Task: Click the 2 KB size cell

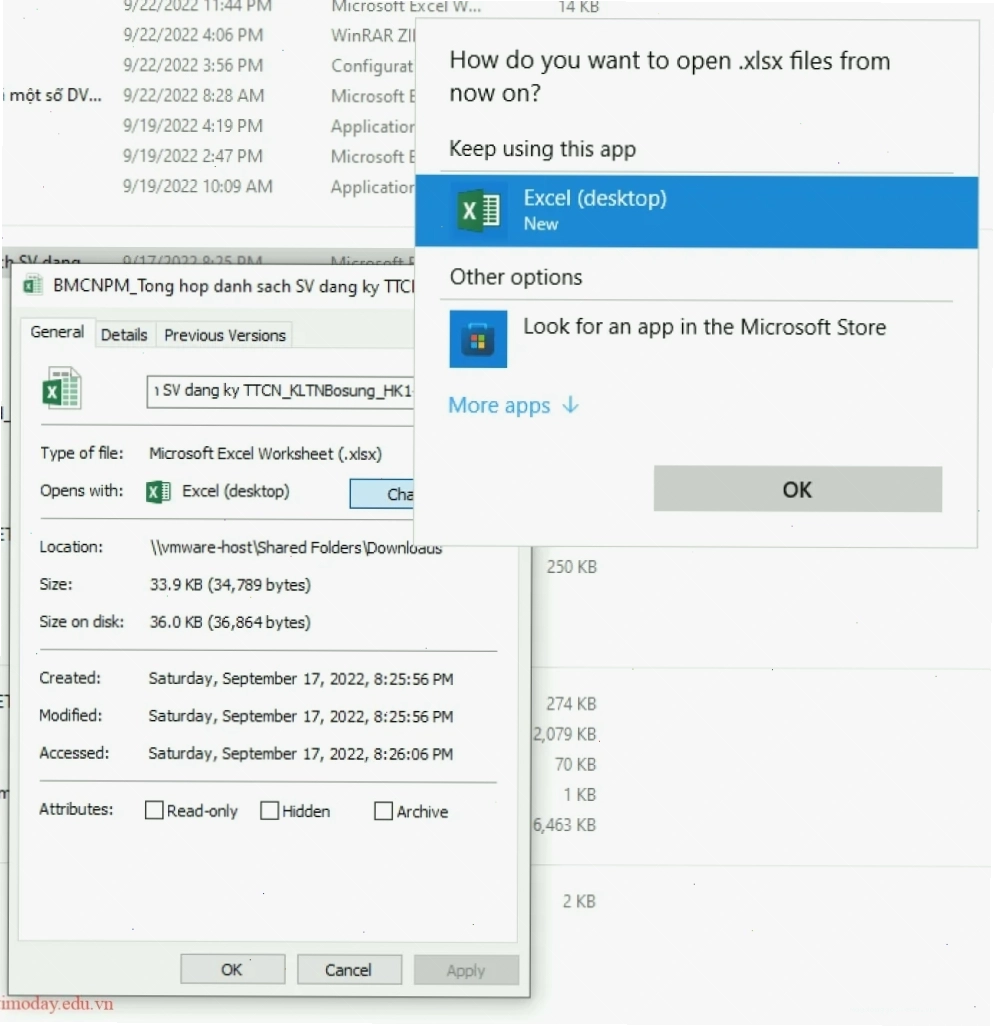Action: (x=579, y=902)
